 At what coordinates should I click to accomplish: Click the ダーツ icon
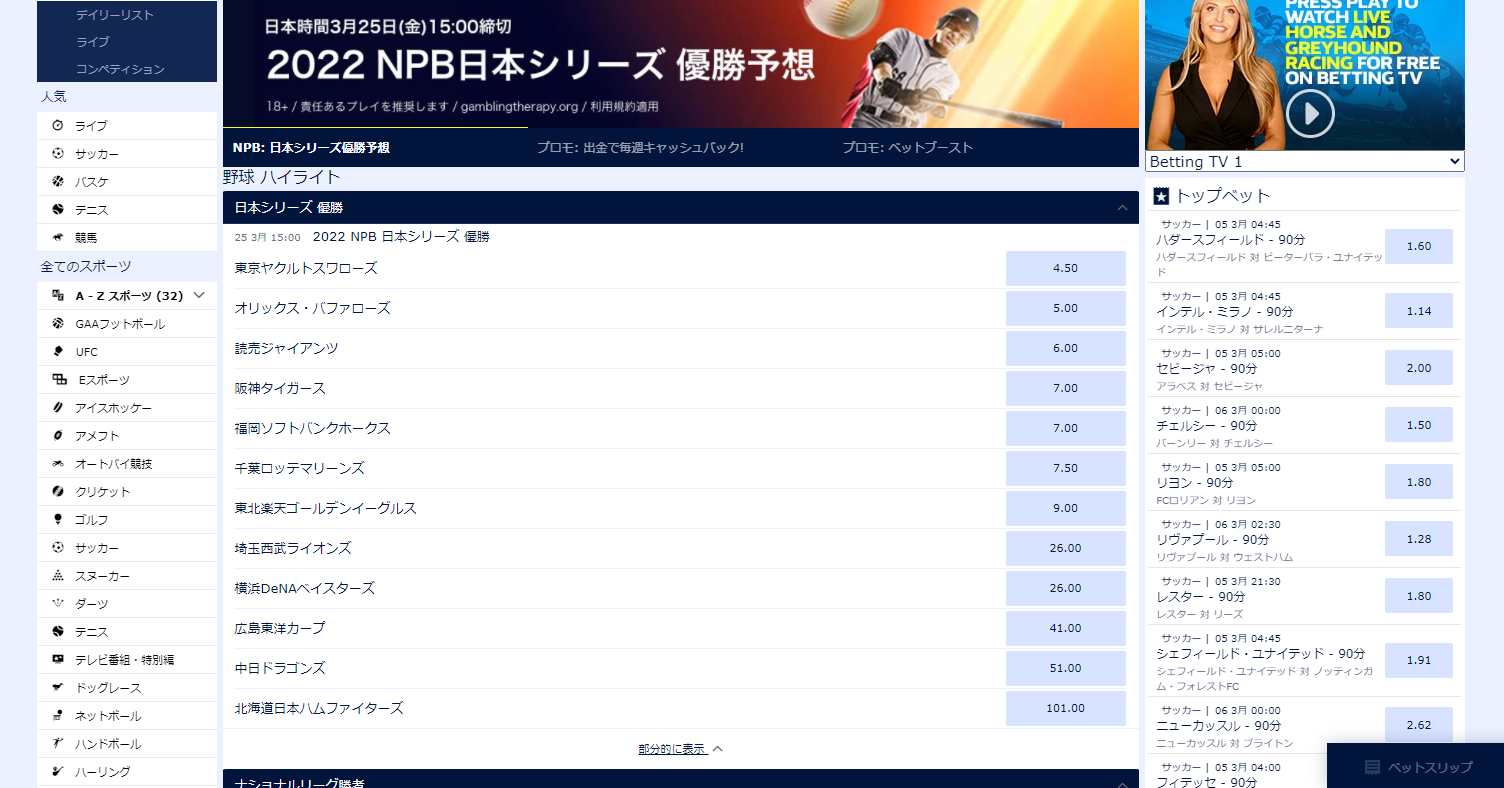click(x=57, y=604)
